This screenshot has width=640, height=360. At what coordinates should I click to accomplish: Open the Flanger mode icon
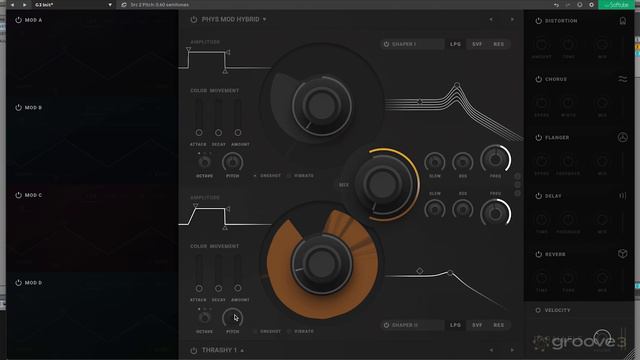[622, 137]
